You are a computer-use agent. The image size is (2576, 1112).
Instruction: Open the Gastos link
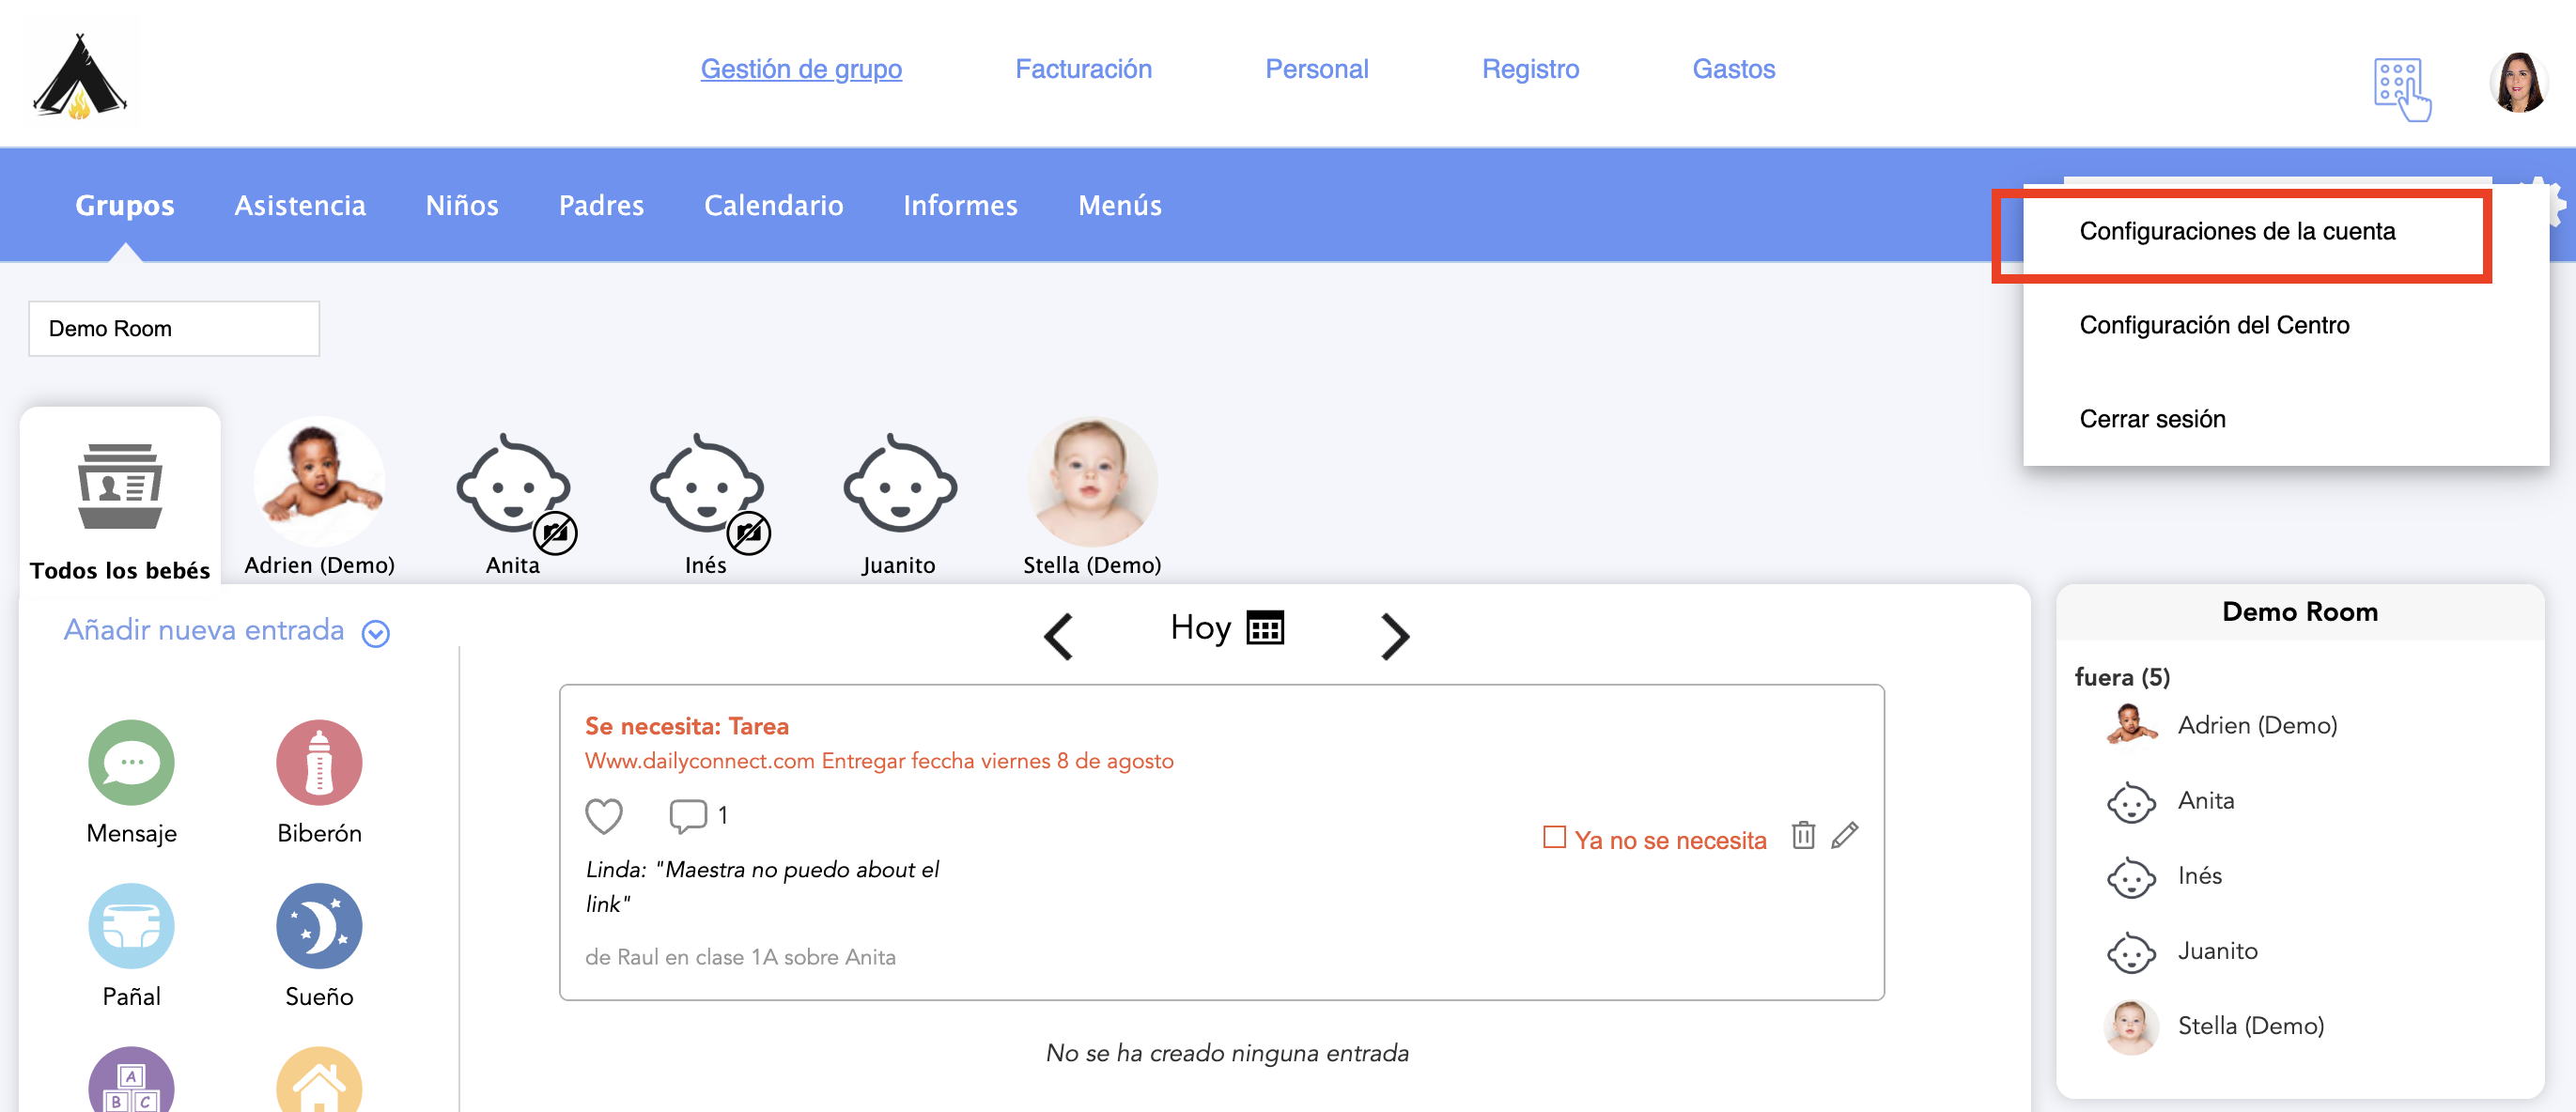[1733, 69]
